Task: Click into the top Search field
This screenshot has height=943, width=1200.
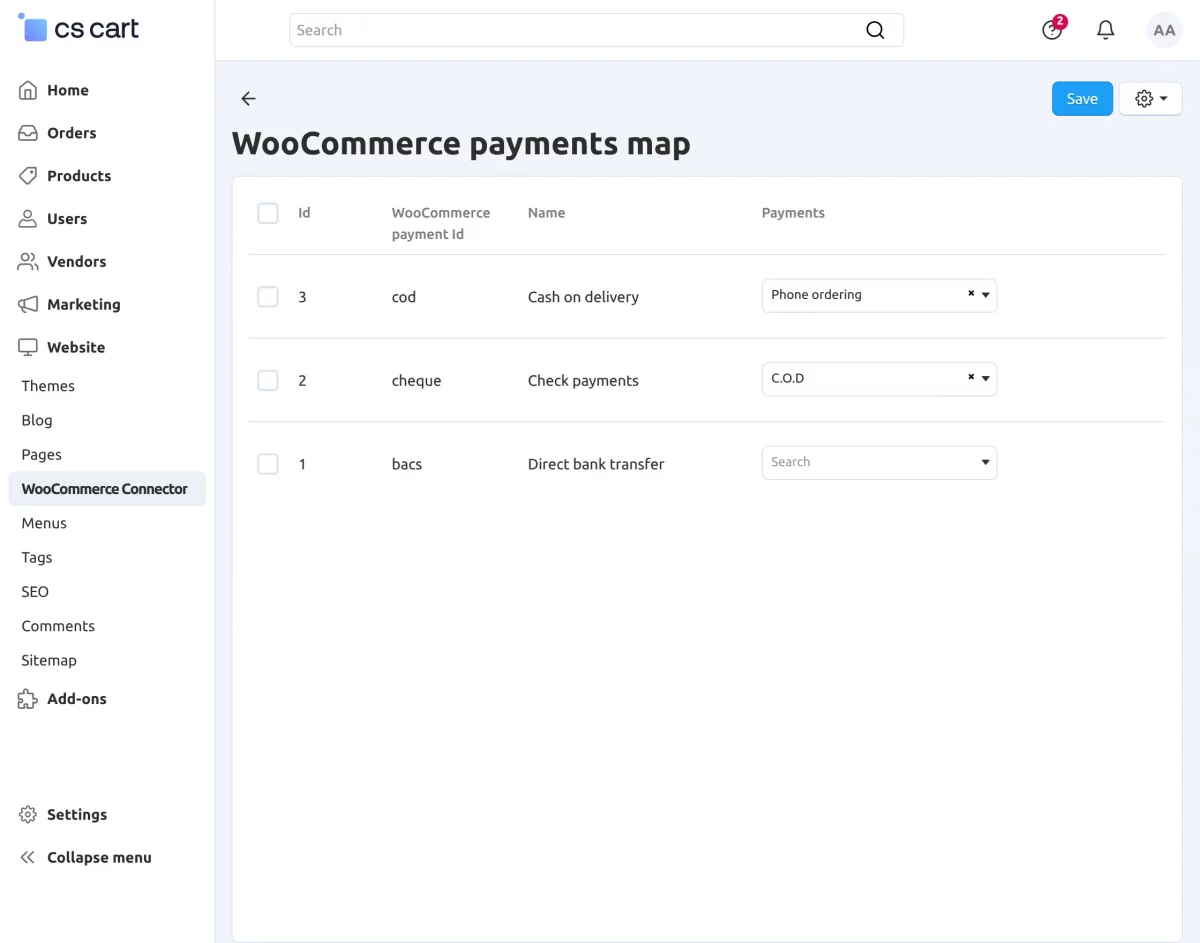Action: point(596,30)
